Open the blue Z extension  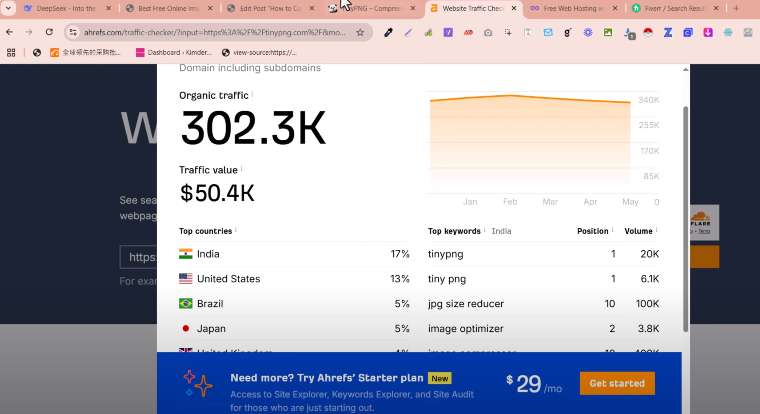tap(668, 32)
